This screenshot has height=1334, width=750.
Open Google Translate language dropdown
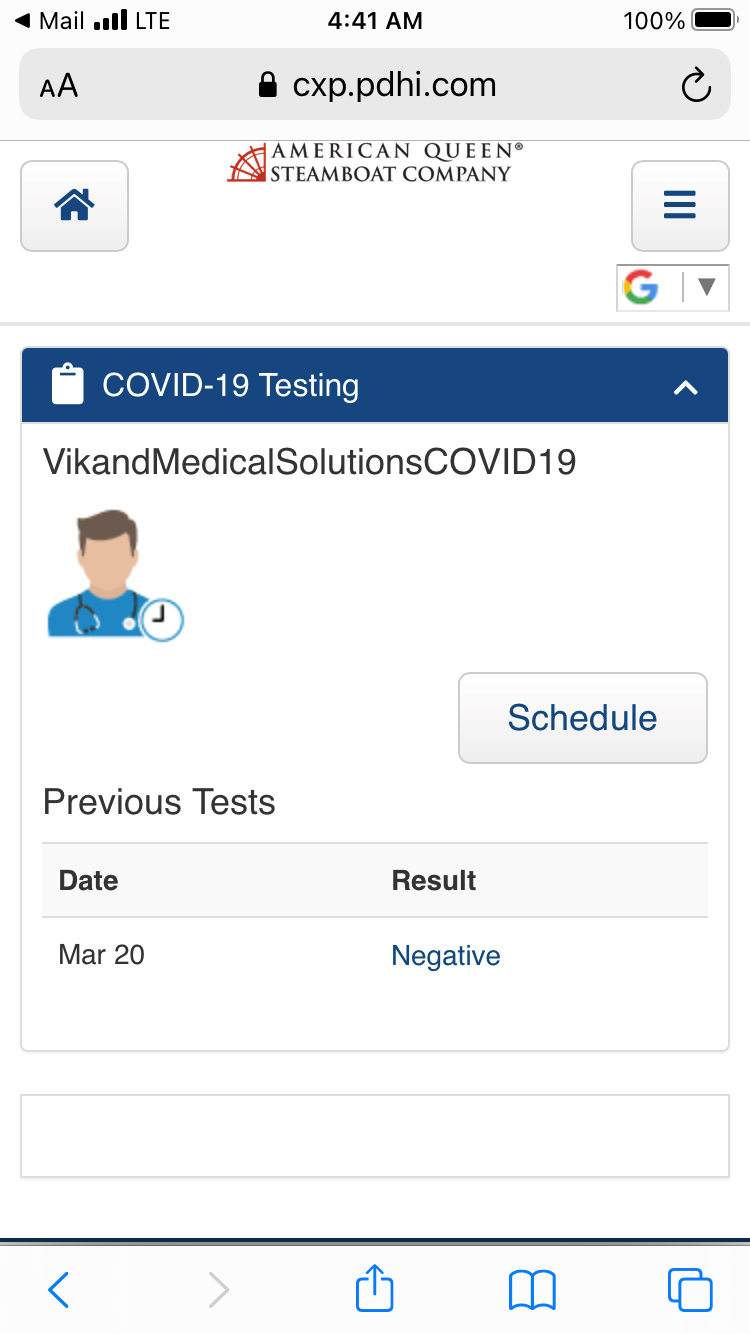point(706,288)
